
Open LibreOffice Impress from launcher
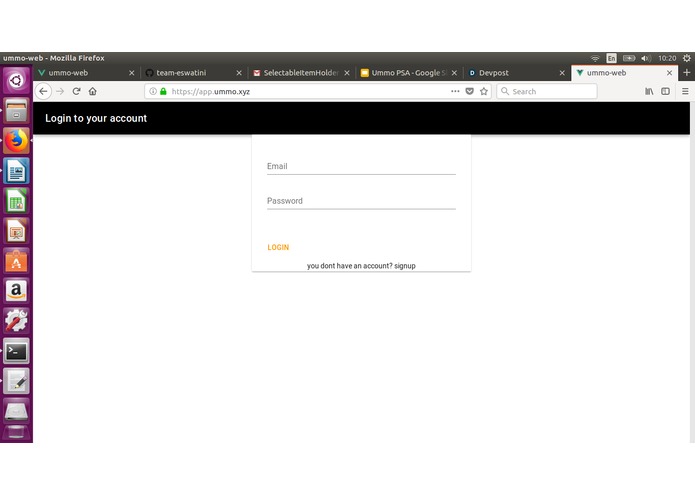[16, 231]
